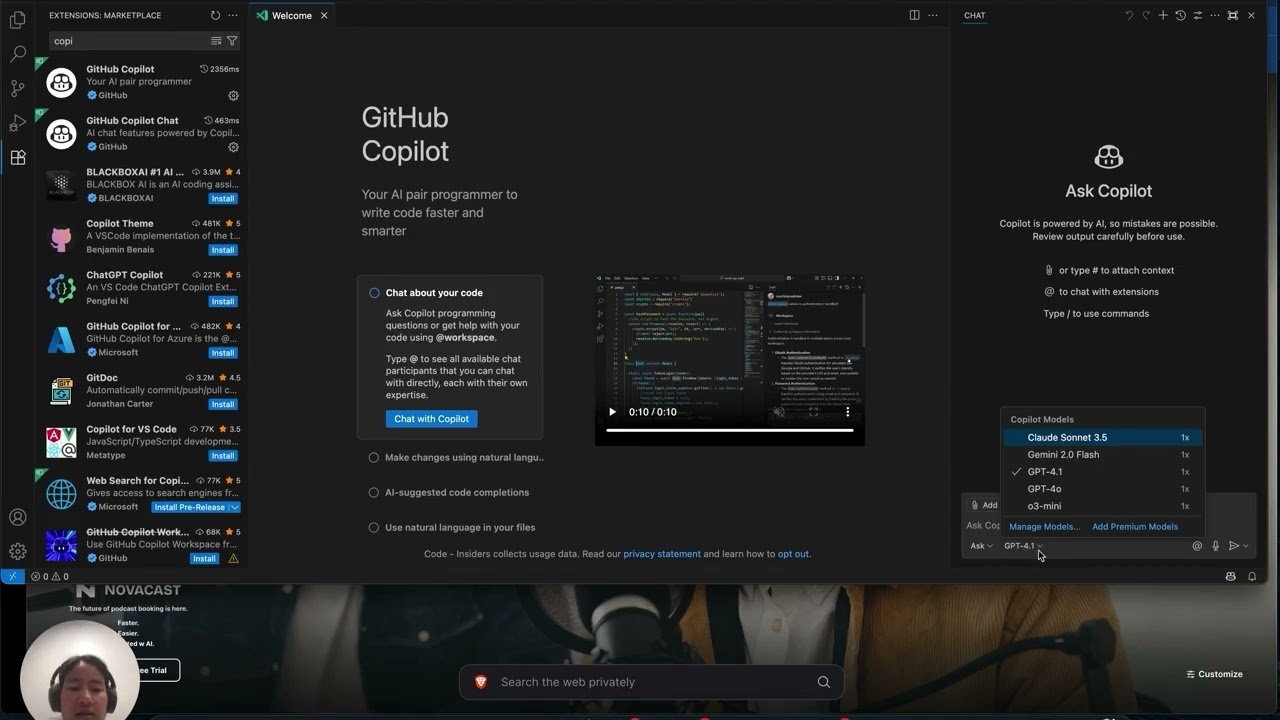Open extensions panel more actions menu
This screenshot has height=720, width=1280.
232,15
